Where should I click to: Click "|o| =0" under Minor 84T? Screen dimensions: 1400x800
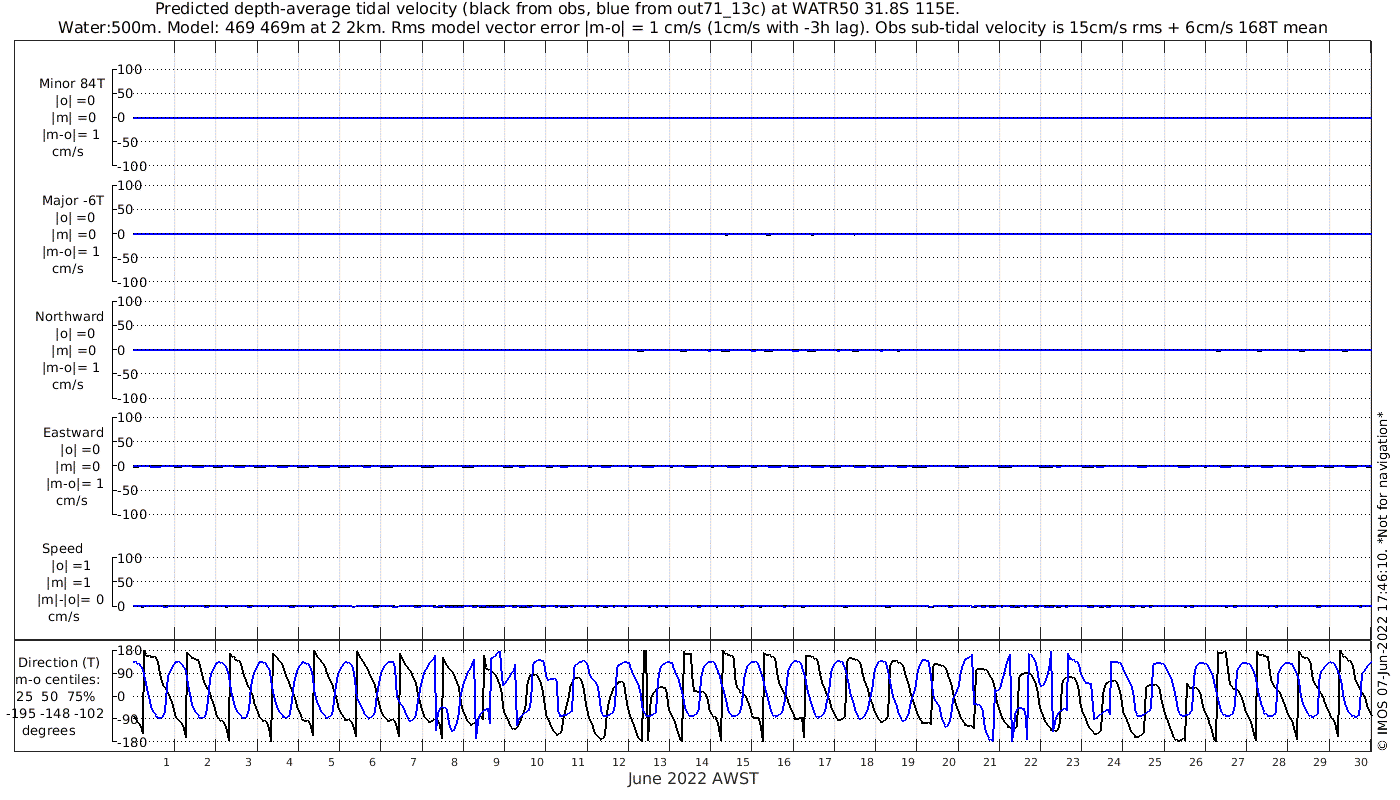[75, 101]
